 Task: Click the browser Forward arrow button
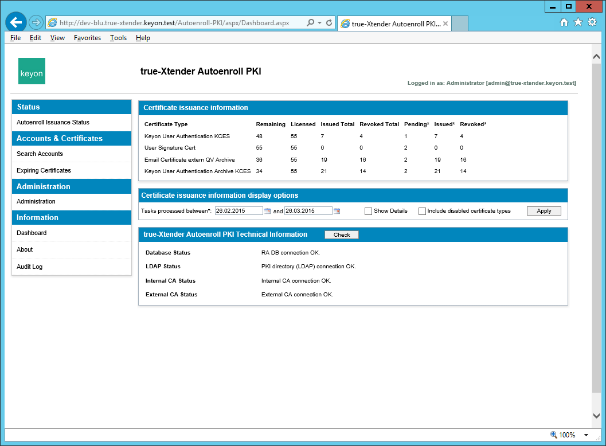(36, 23)
